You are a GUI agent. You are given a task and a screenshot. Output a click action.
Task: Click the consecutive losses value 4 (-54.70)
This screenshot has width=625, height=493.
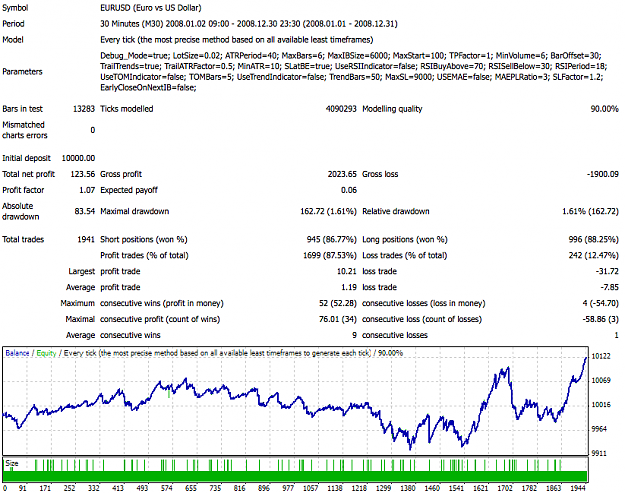pos(600,303)
